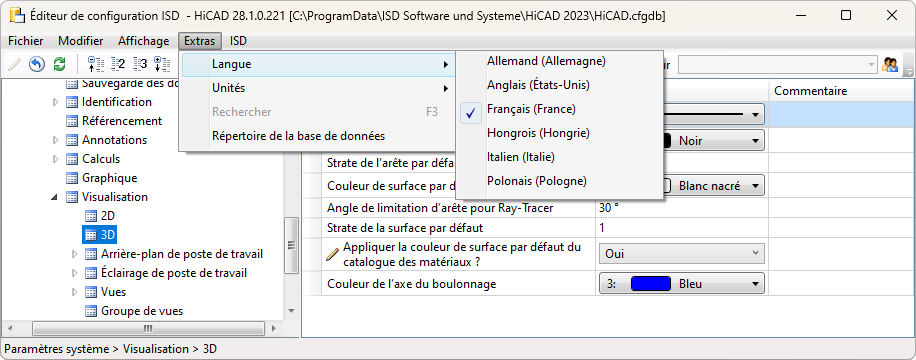Expand tree to level 3 icon
Screen dimensions: 916x360
point(140,64)
